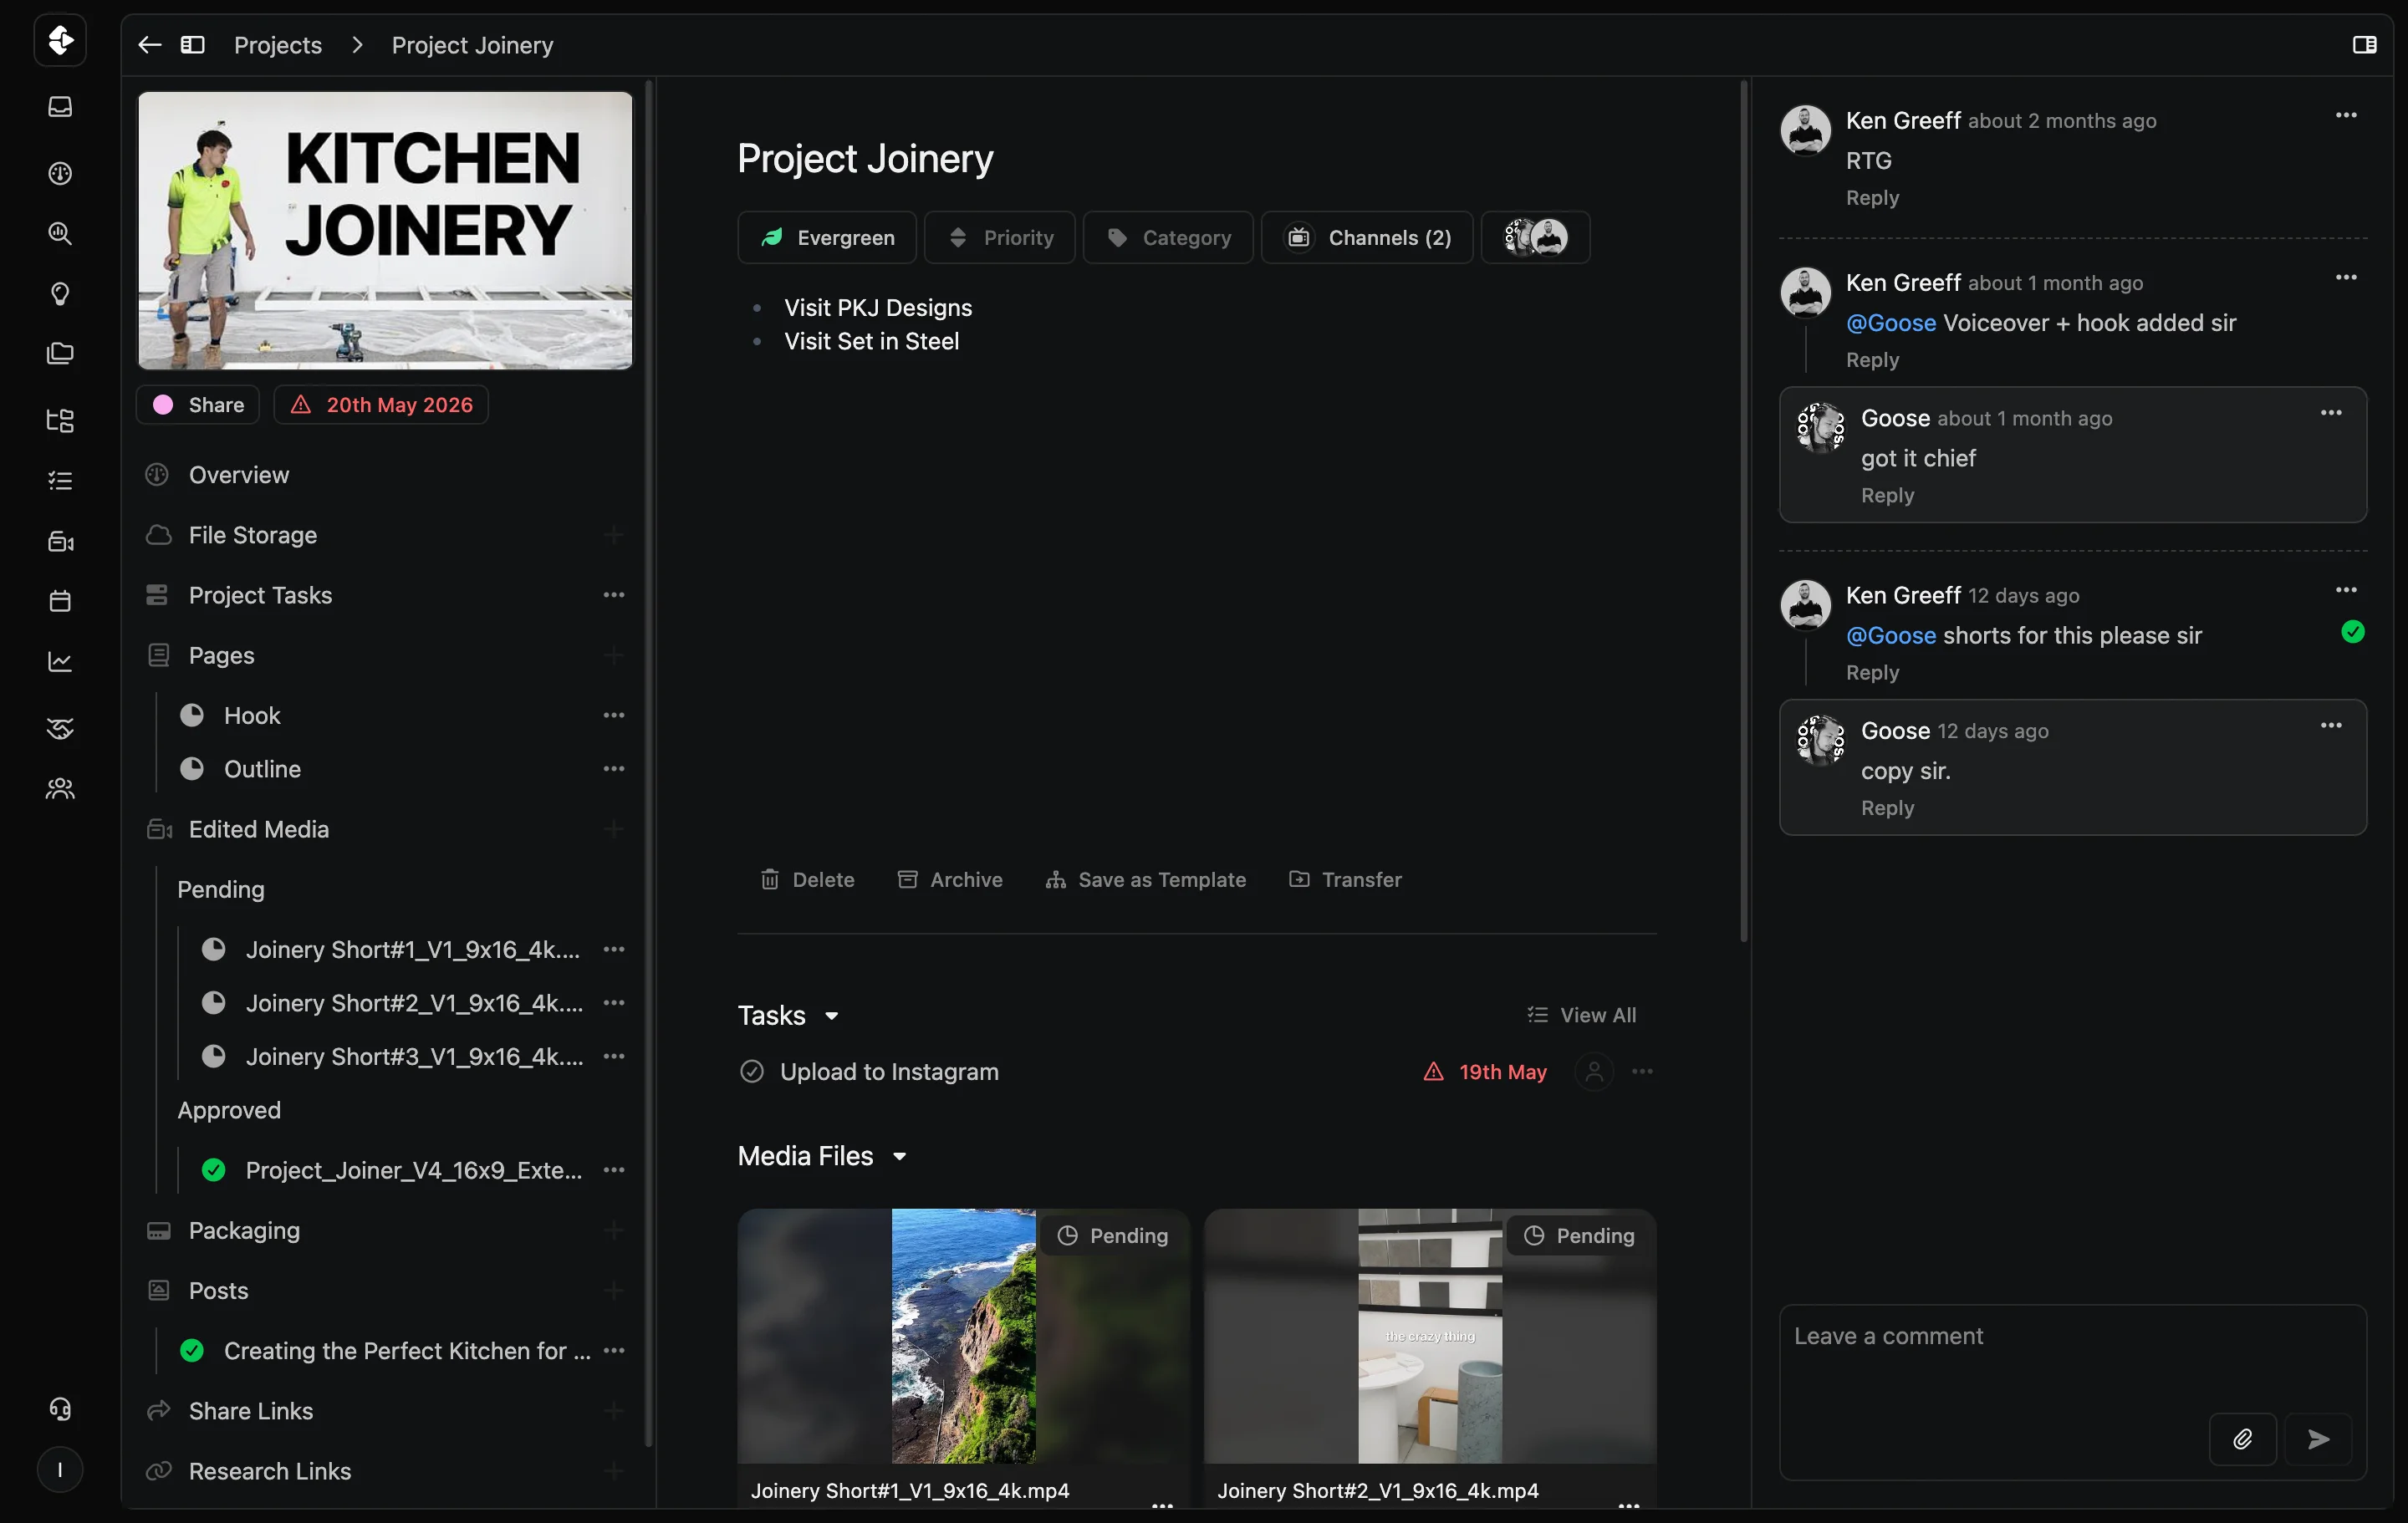
Task: Toggle the left sidebar panel icon
Action: (193, 45)
